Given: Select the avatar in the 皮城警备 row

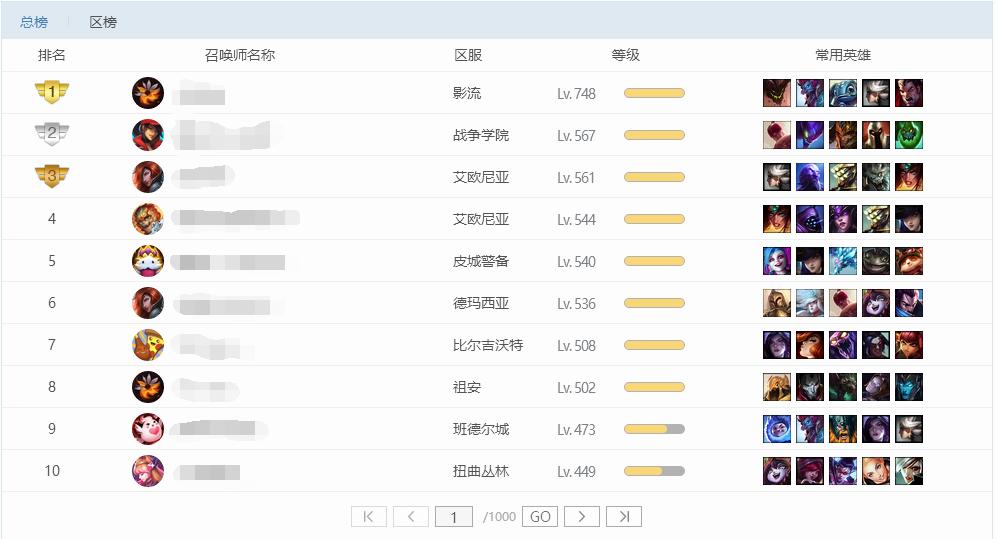Looking at the screenshot, I should tap(148, 261).
